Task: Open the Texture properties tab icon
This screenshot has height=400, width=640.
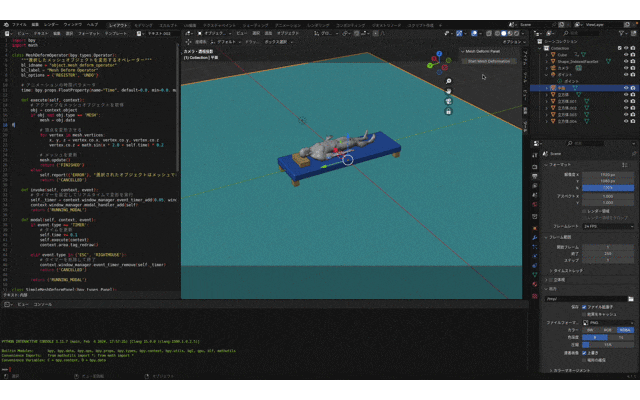Action: point(535,296)
